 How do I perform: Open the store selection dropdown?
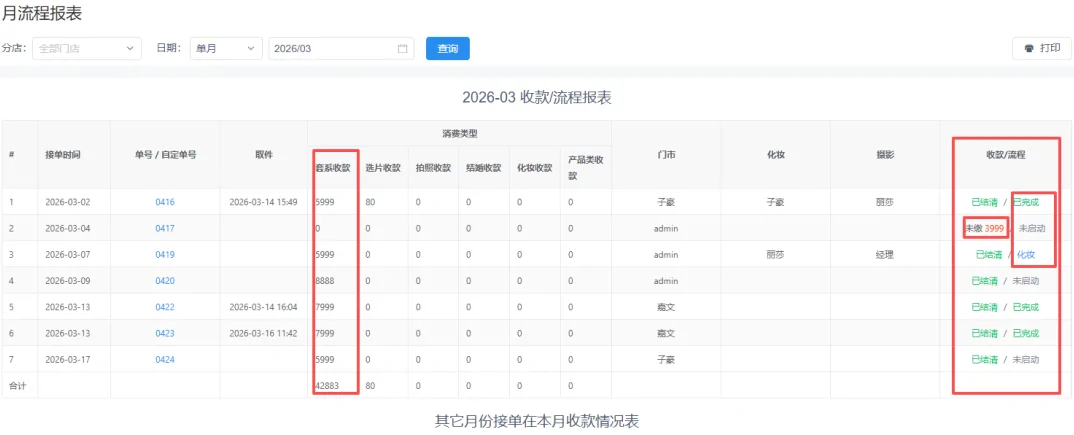point(87,49)
